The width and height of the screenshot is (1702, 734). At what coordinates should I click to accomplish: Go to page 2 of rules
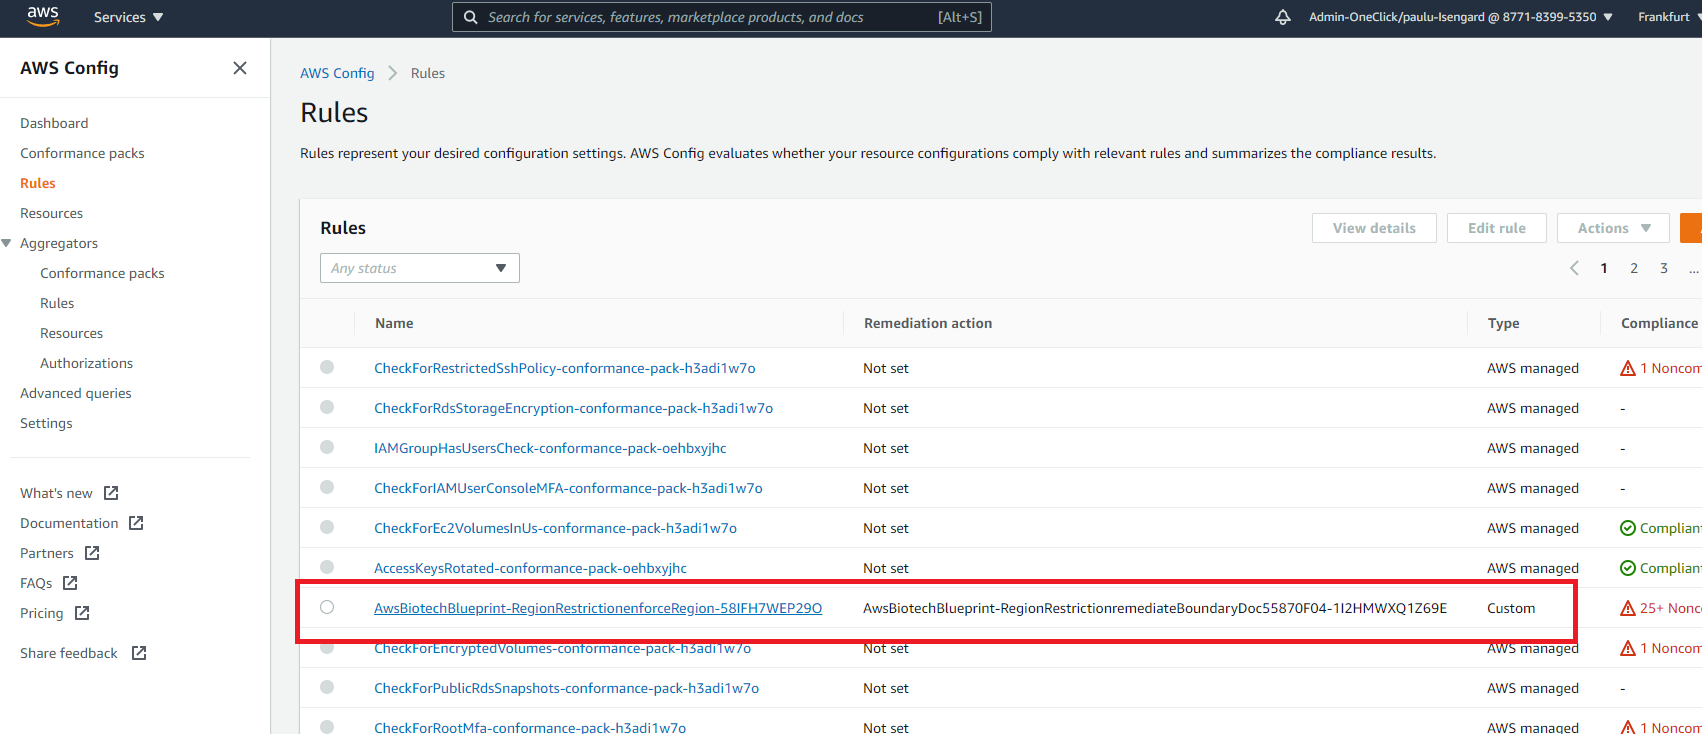coord(1634,268)
